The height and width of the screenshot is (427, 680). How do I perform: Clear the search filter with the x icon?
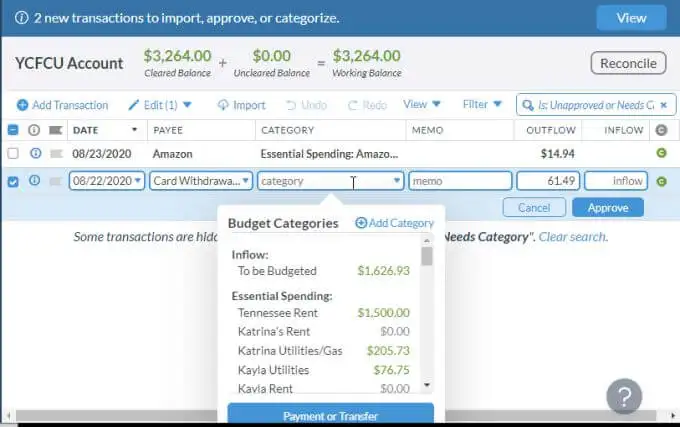click(664, 105)
